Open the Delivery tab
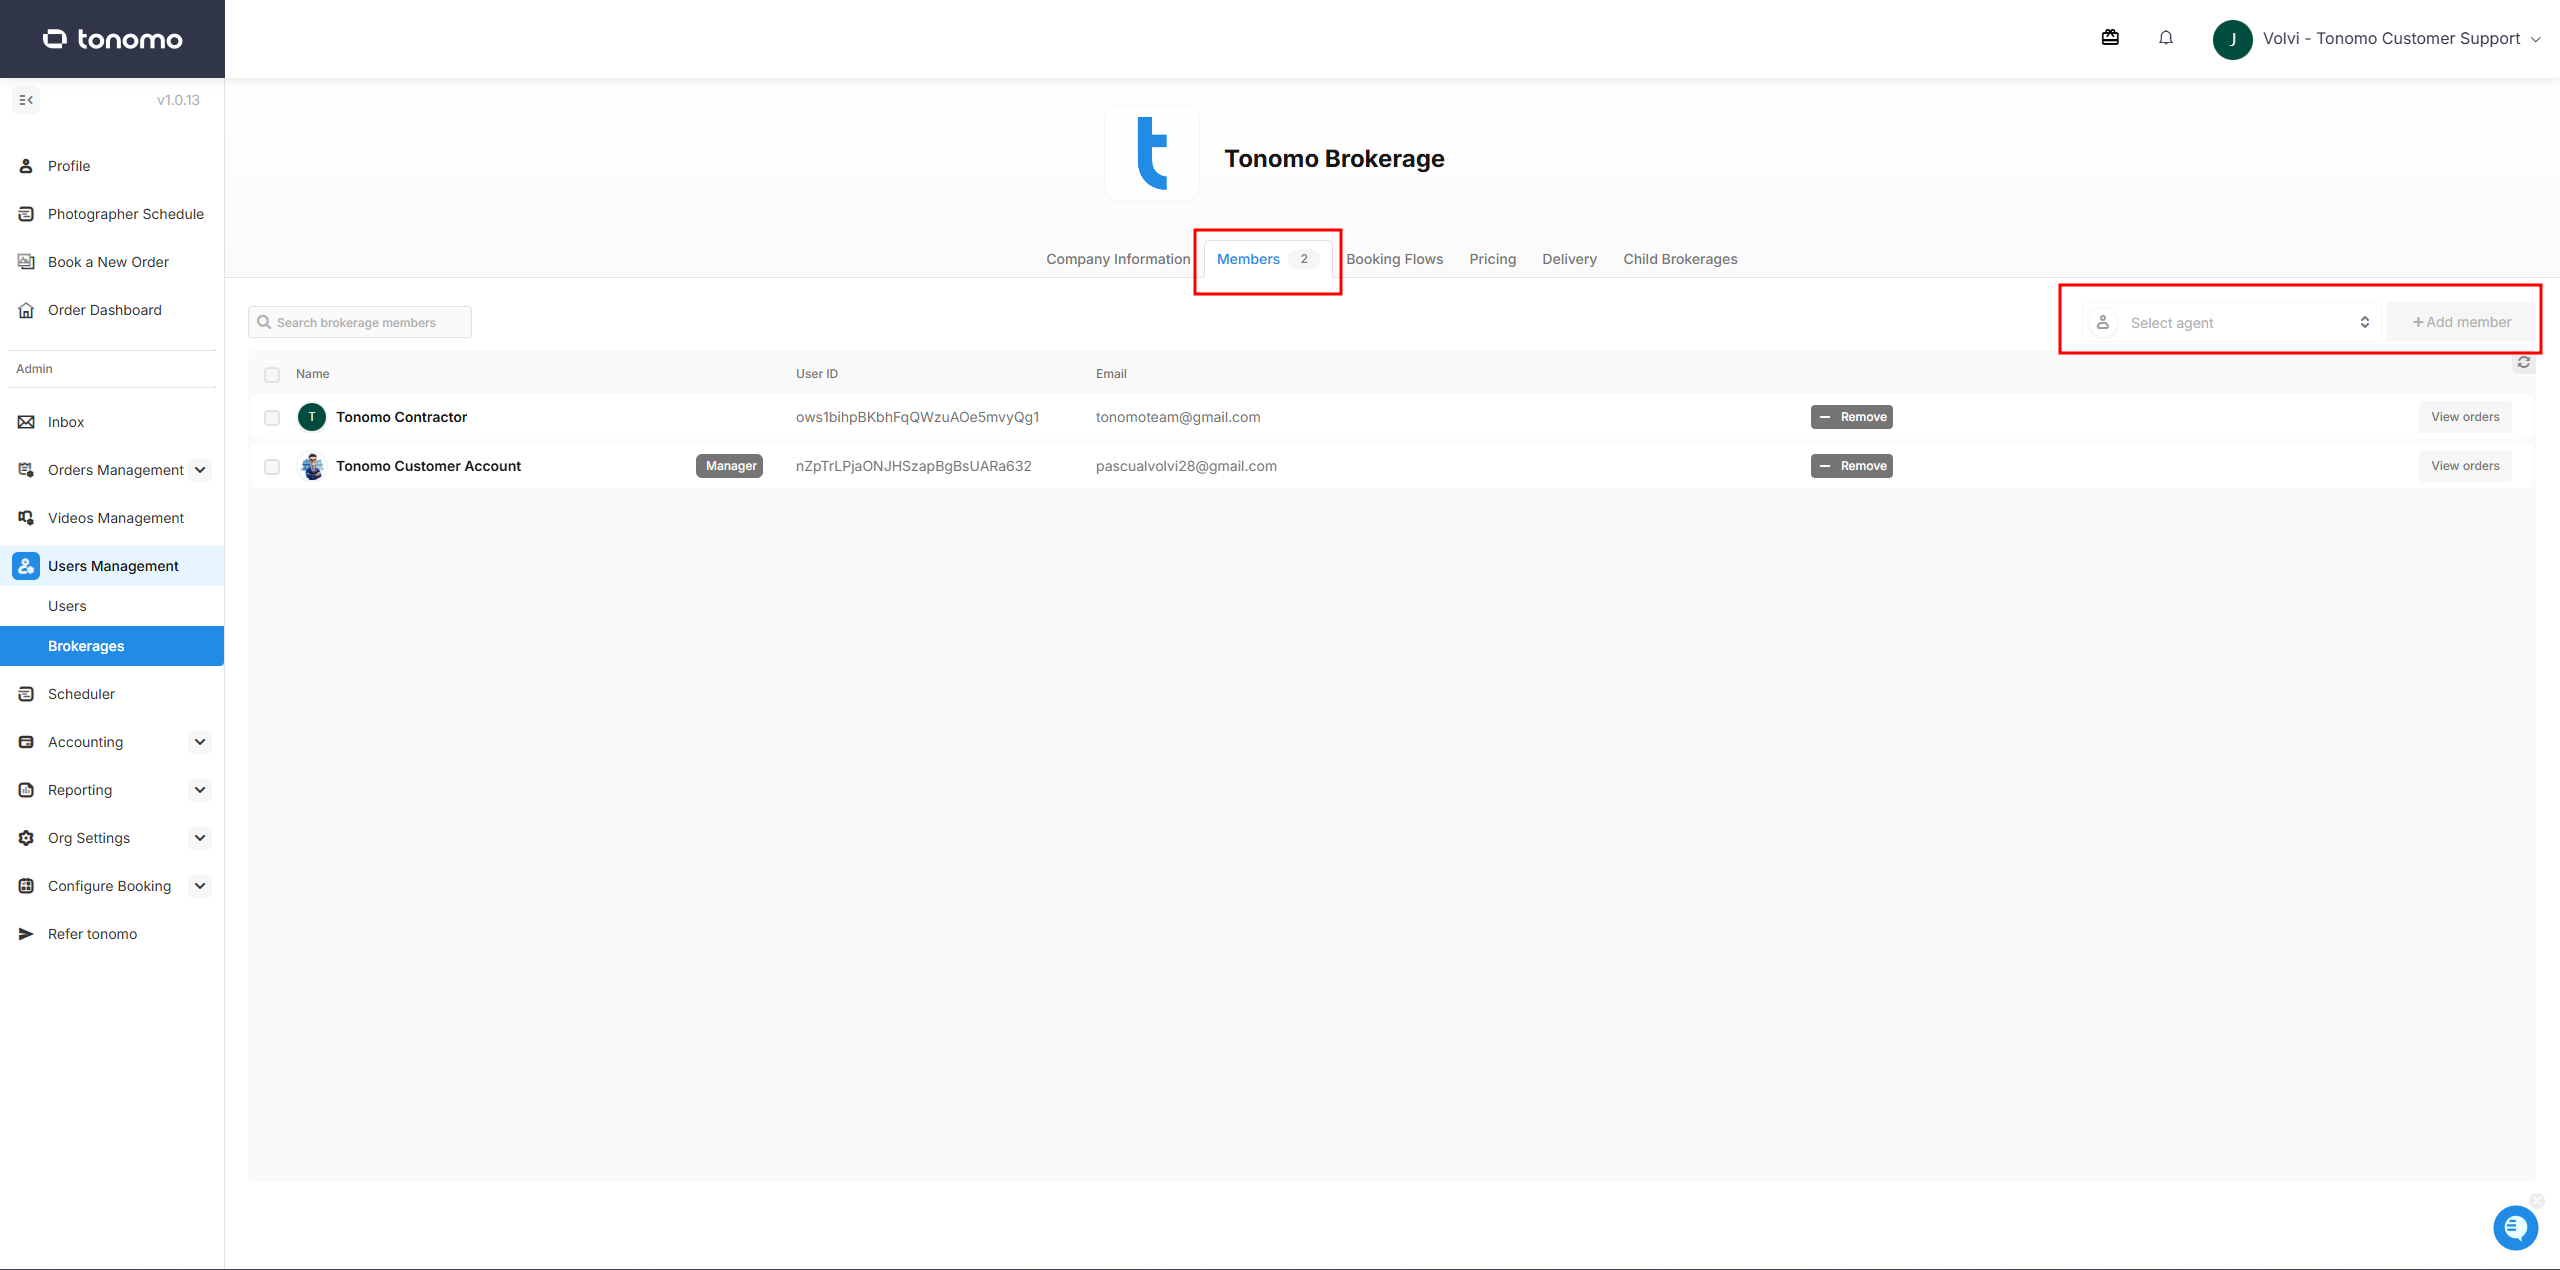This screenshot has height=1270, width=2560. [x=1569, y=259]
